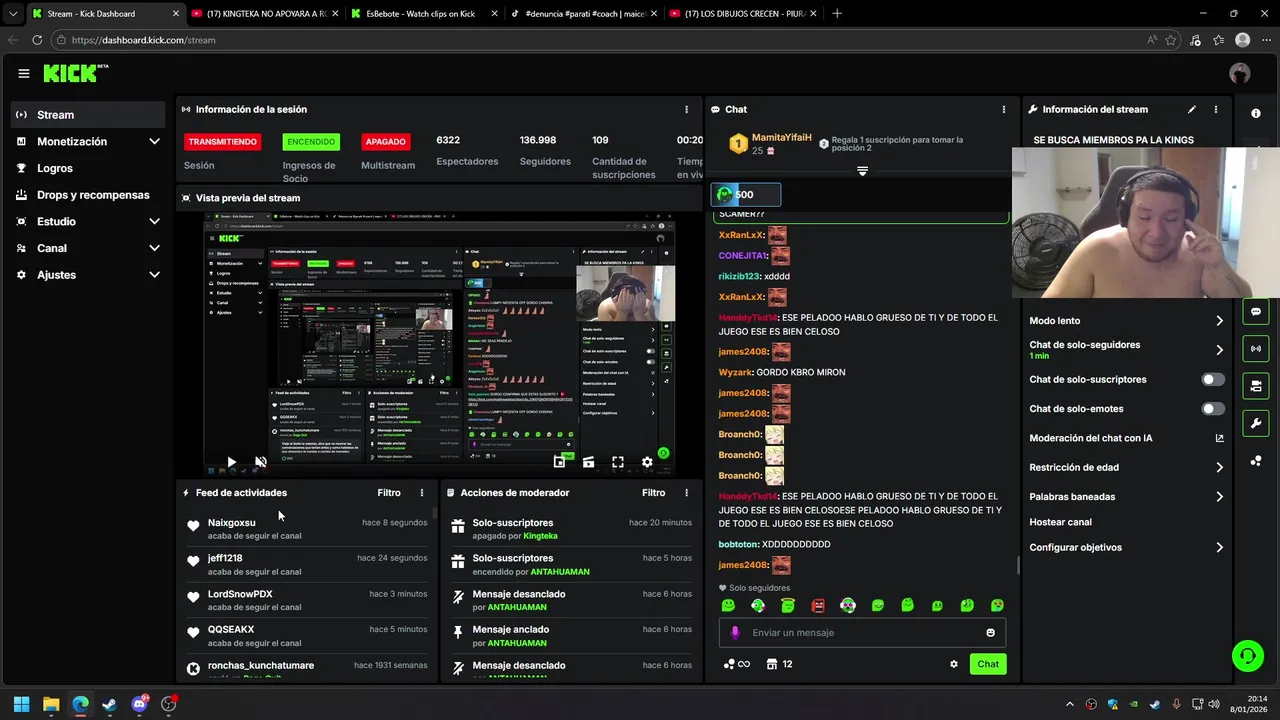
Task: Click the wrench tools icon in the right sidebar
Action: tap(1256, 423)
